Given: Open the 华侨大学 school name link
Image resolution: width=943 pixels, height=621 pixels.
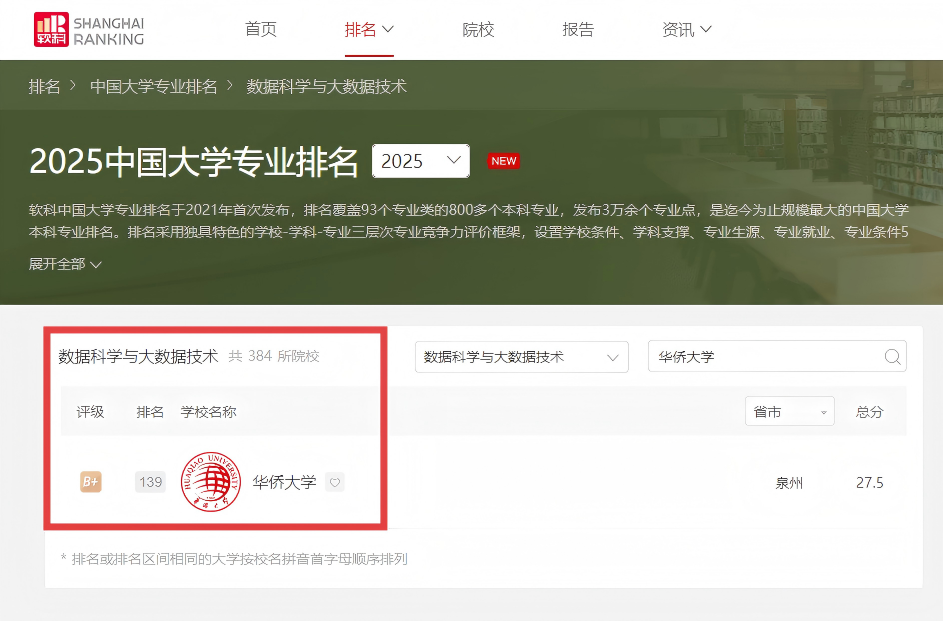Looking at the screenshot, I should point(284,482).
